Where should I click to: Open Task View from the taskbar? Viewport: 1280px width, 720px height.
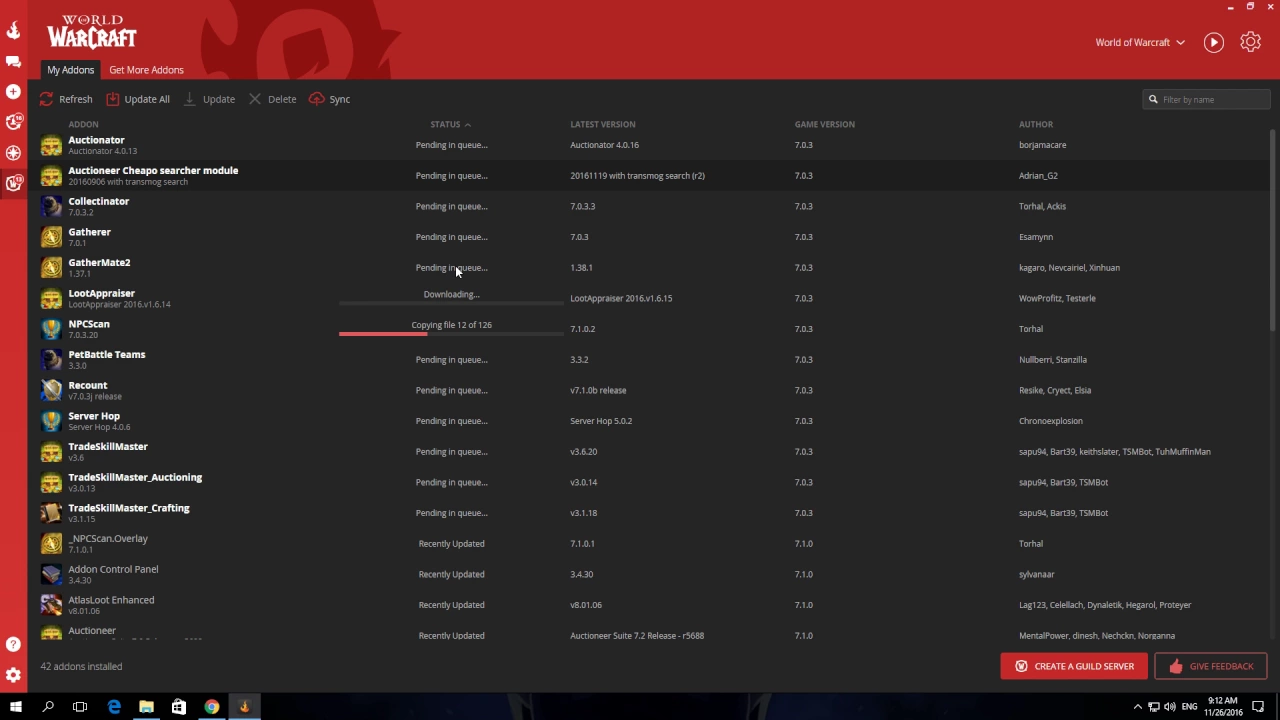tap(80, 707)
